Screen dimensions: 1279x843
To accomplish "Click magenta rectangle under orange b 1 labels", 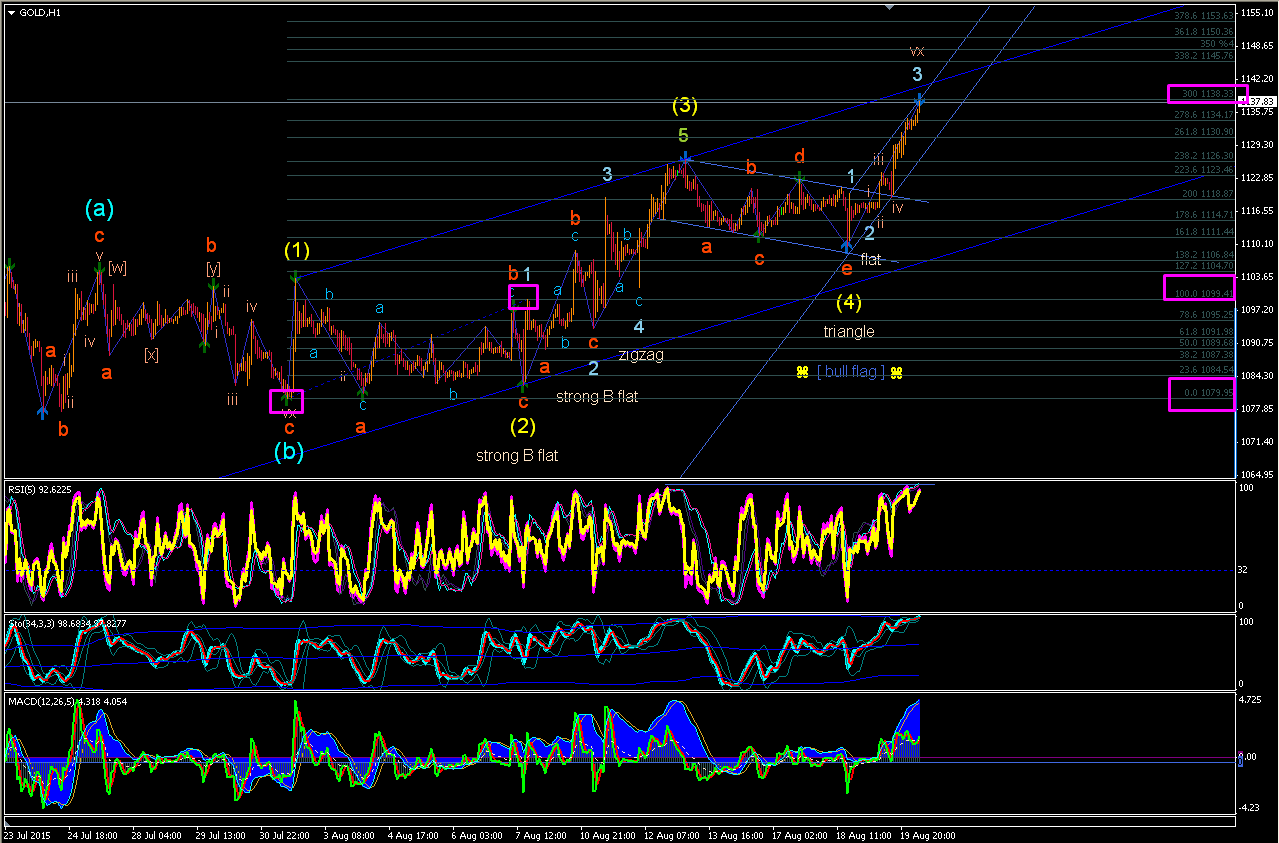I will (524, 297).
